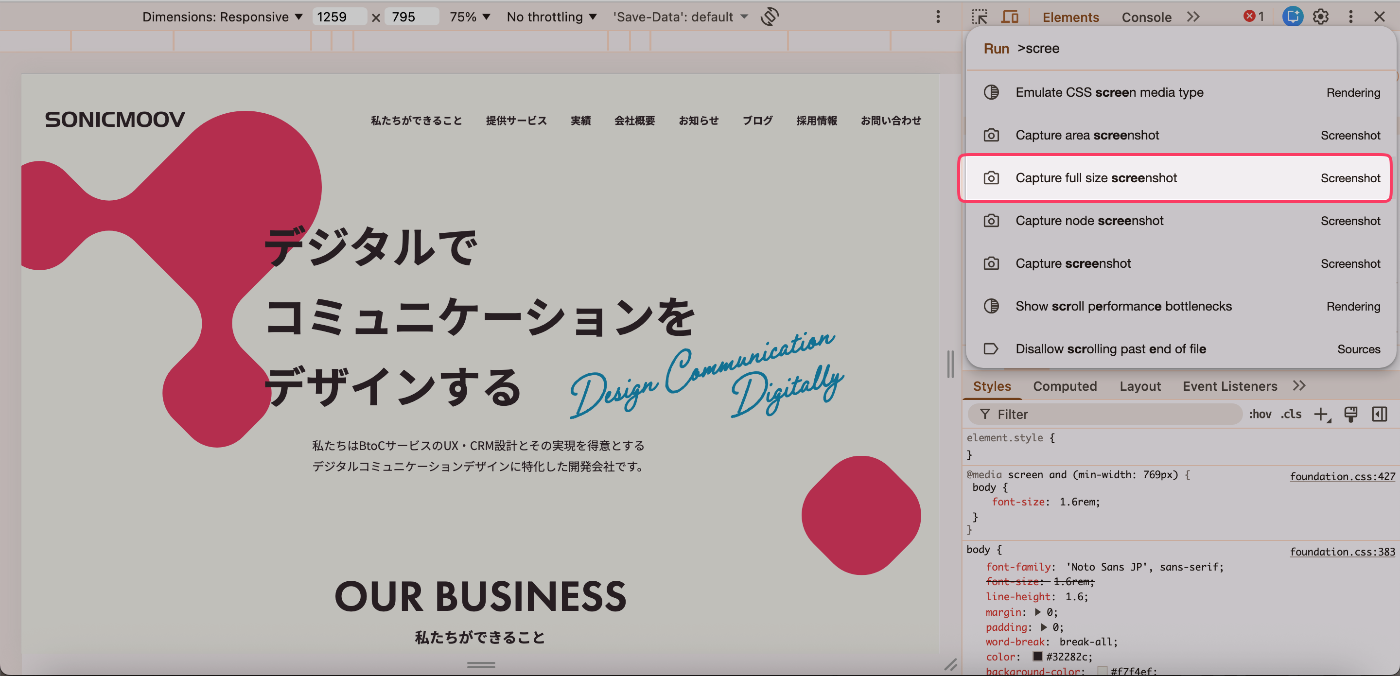Image resolution: width=1400 pixels, height=676 pixels.
Task: Toggle the :hov element state button
Action: [1260, 414]
